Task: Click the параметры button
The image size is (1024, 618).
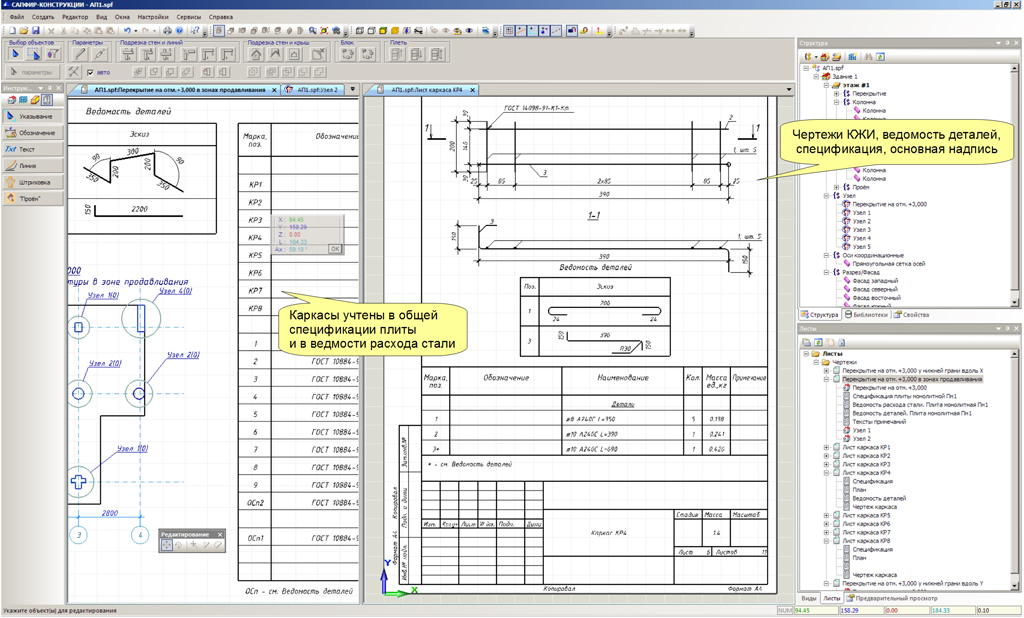Action: [32, 73]
